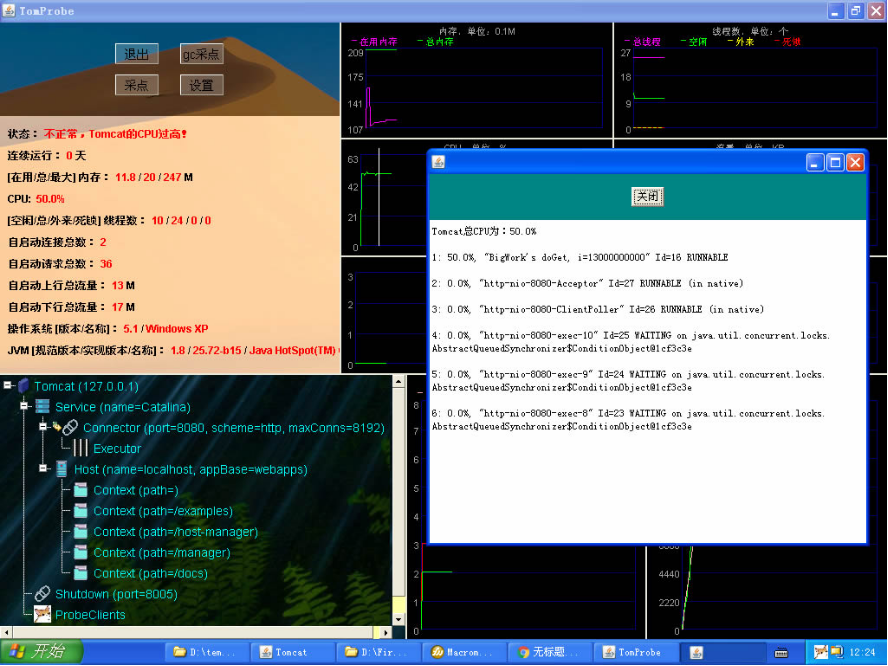Click the 退出 exit button
The image size is (888, 666).
point(136,54)
